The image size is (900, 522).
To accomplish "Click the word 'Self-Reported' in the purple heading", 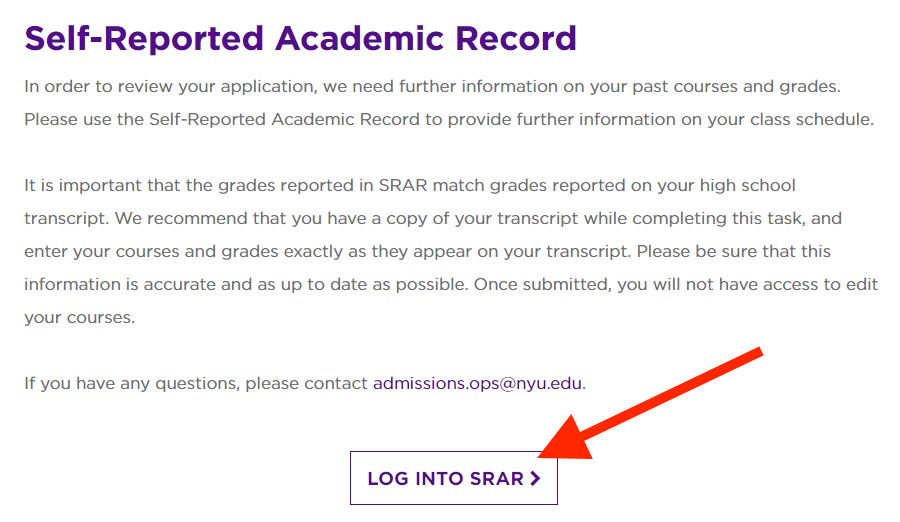I will pos(142,38).
